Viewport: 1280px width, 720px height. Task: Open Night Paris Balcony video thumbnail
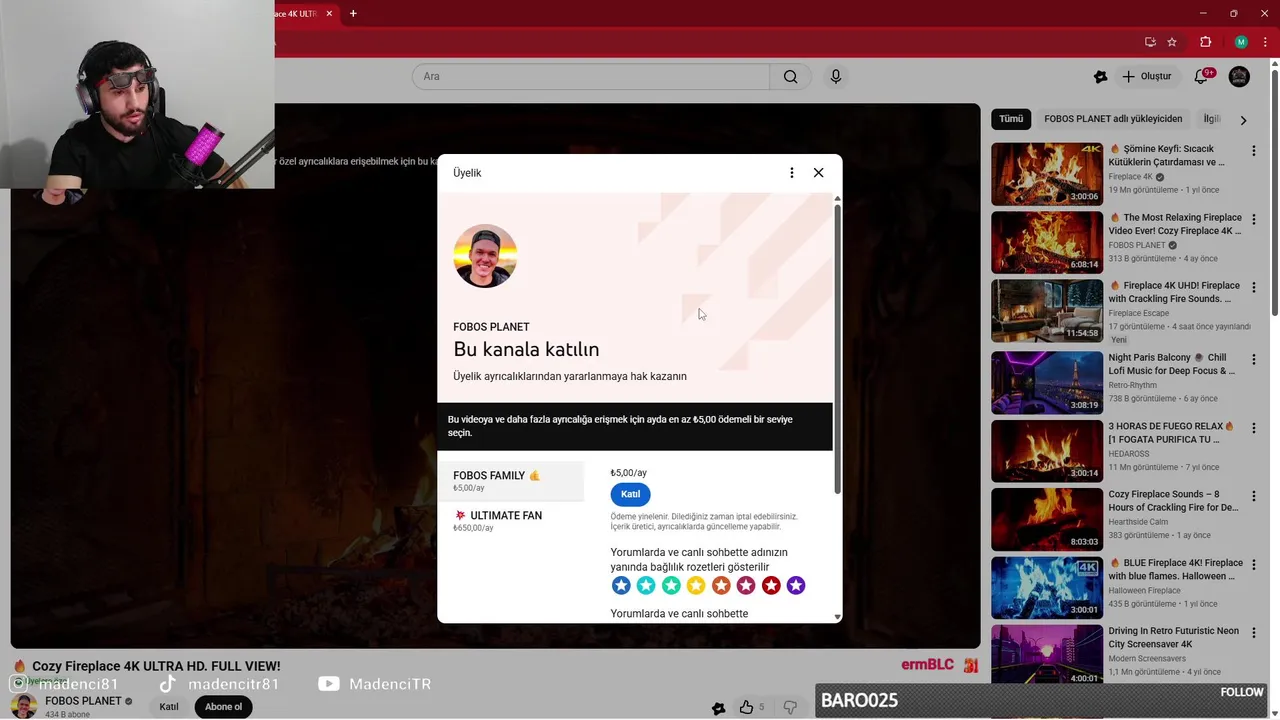(x=1047, y=383)
